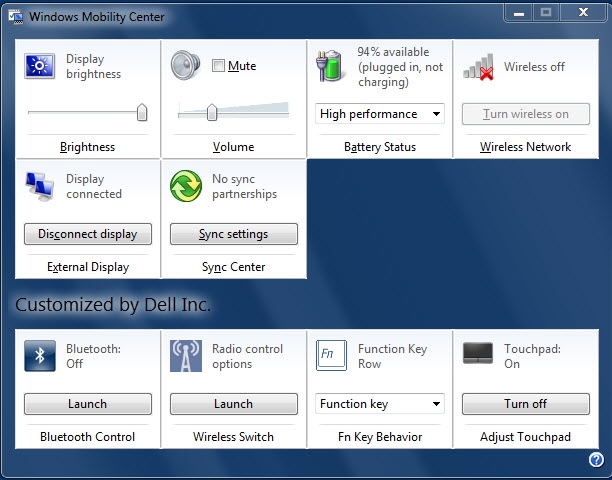Click the Bluetooth logo icon
612x480 pixels.
tap(40, 356)
